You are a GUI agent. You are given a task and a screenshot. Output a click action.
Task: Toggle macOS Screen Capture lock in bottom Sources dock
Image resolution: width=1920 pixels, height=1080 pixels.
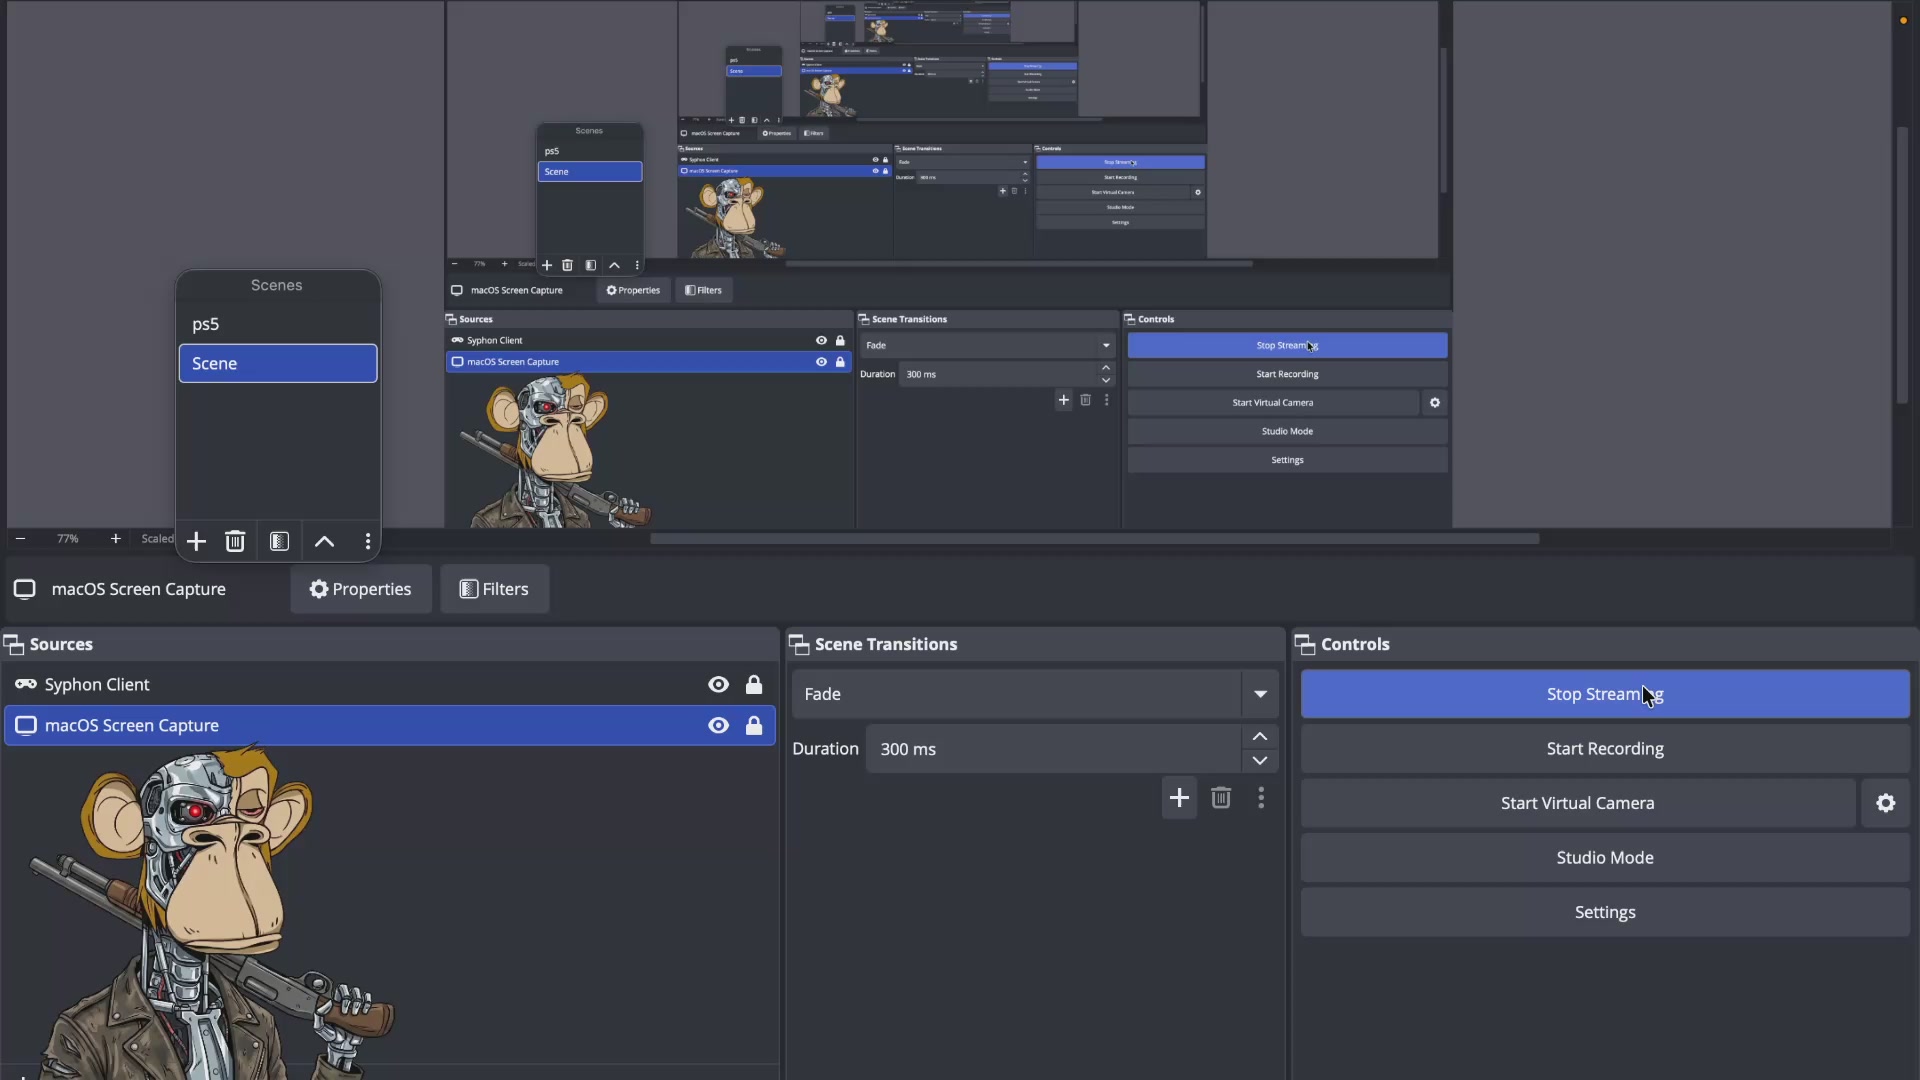tap(754, 726)
